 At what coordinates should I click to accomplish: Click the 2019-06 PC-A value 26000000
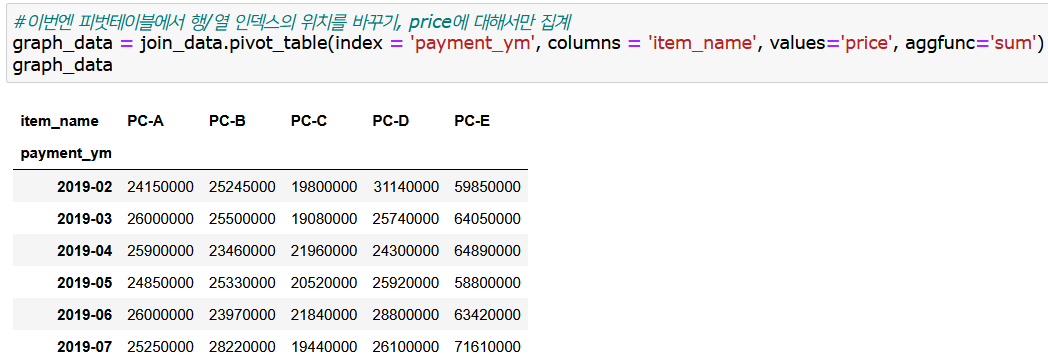(160, 315)
